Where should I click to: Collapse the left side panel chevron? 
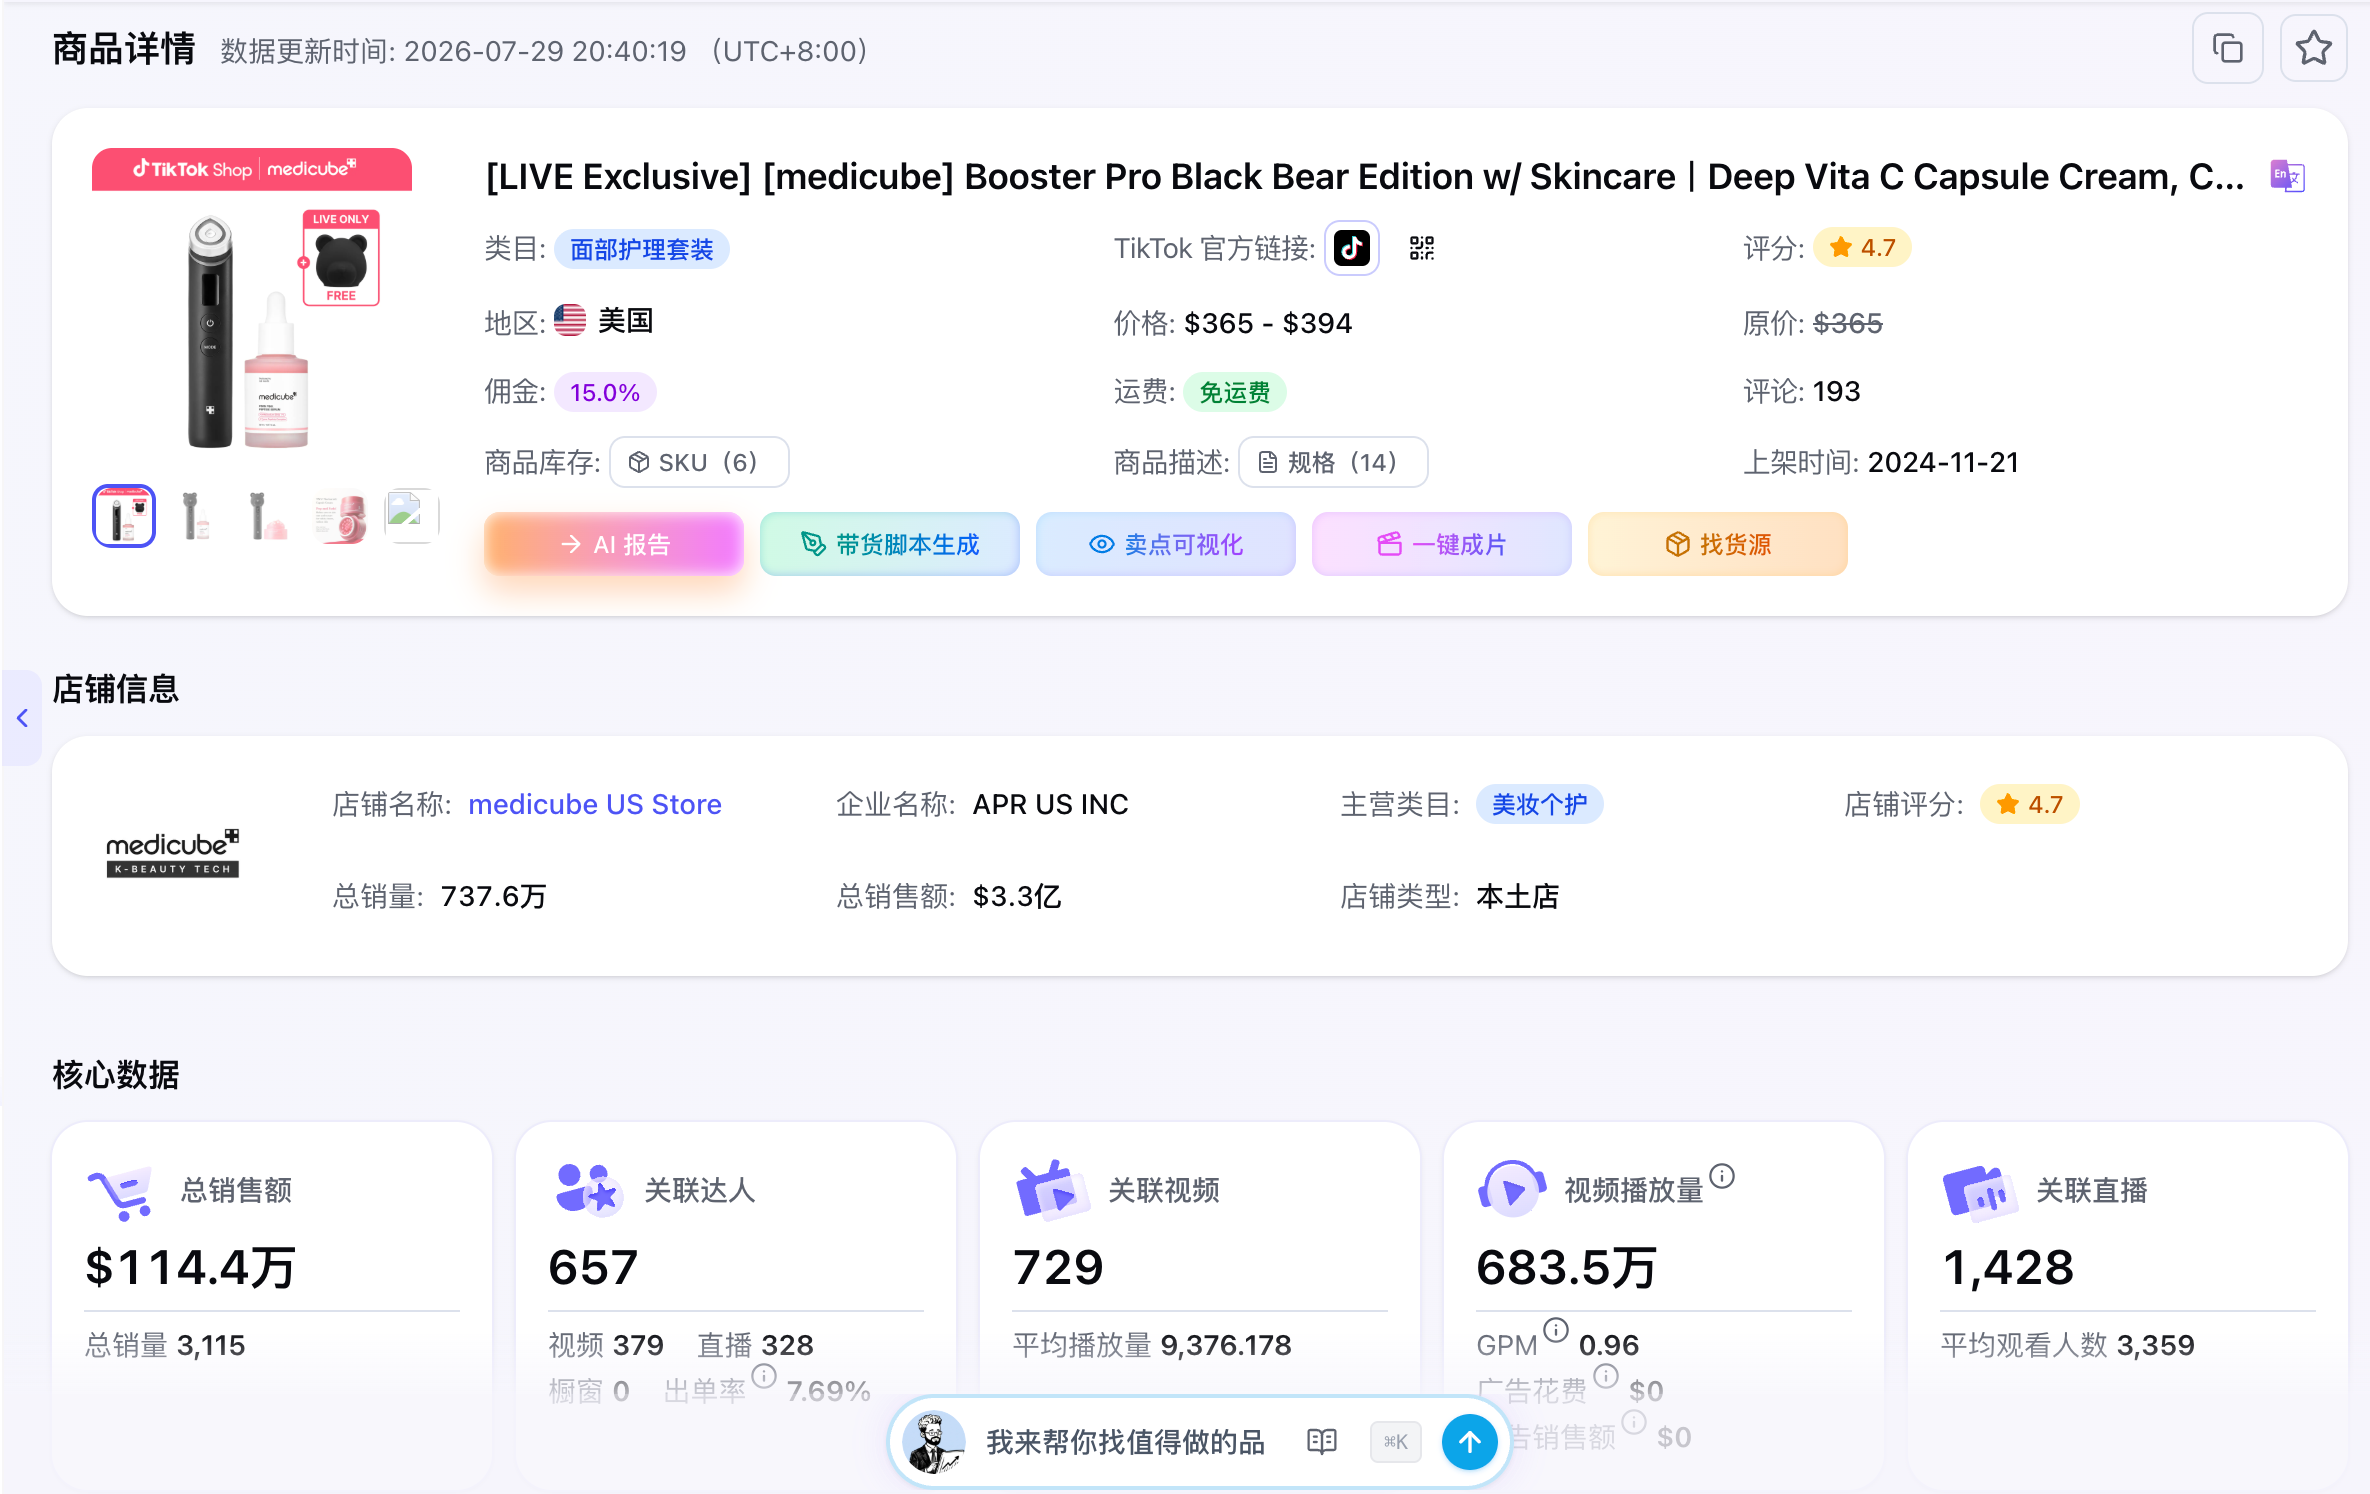(x=22, y=718)
